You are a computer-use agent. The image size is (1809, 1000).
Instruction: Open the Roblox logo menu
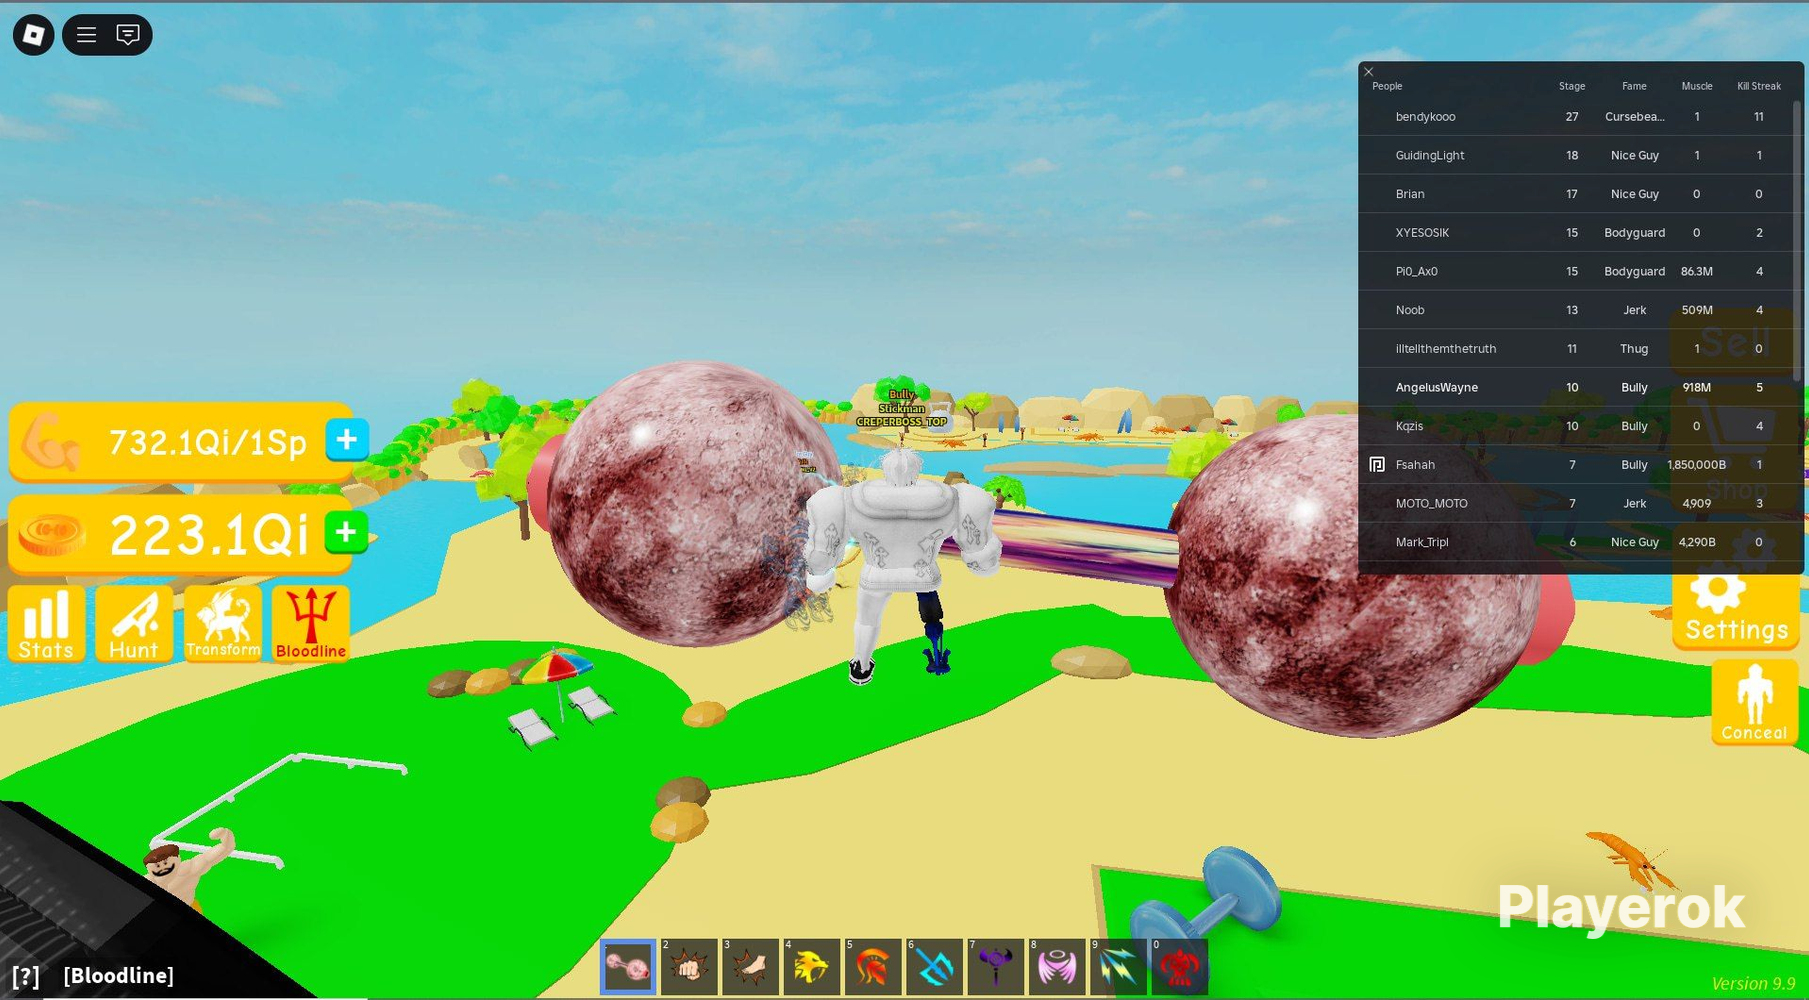click(33, 35)
